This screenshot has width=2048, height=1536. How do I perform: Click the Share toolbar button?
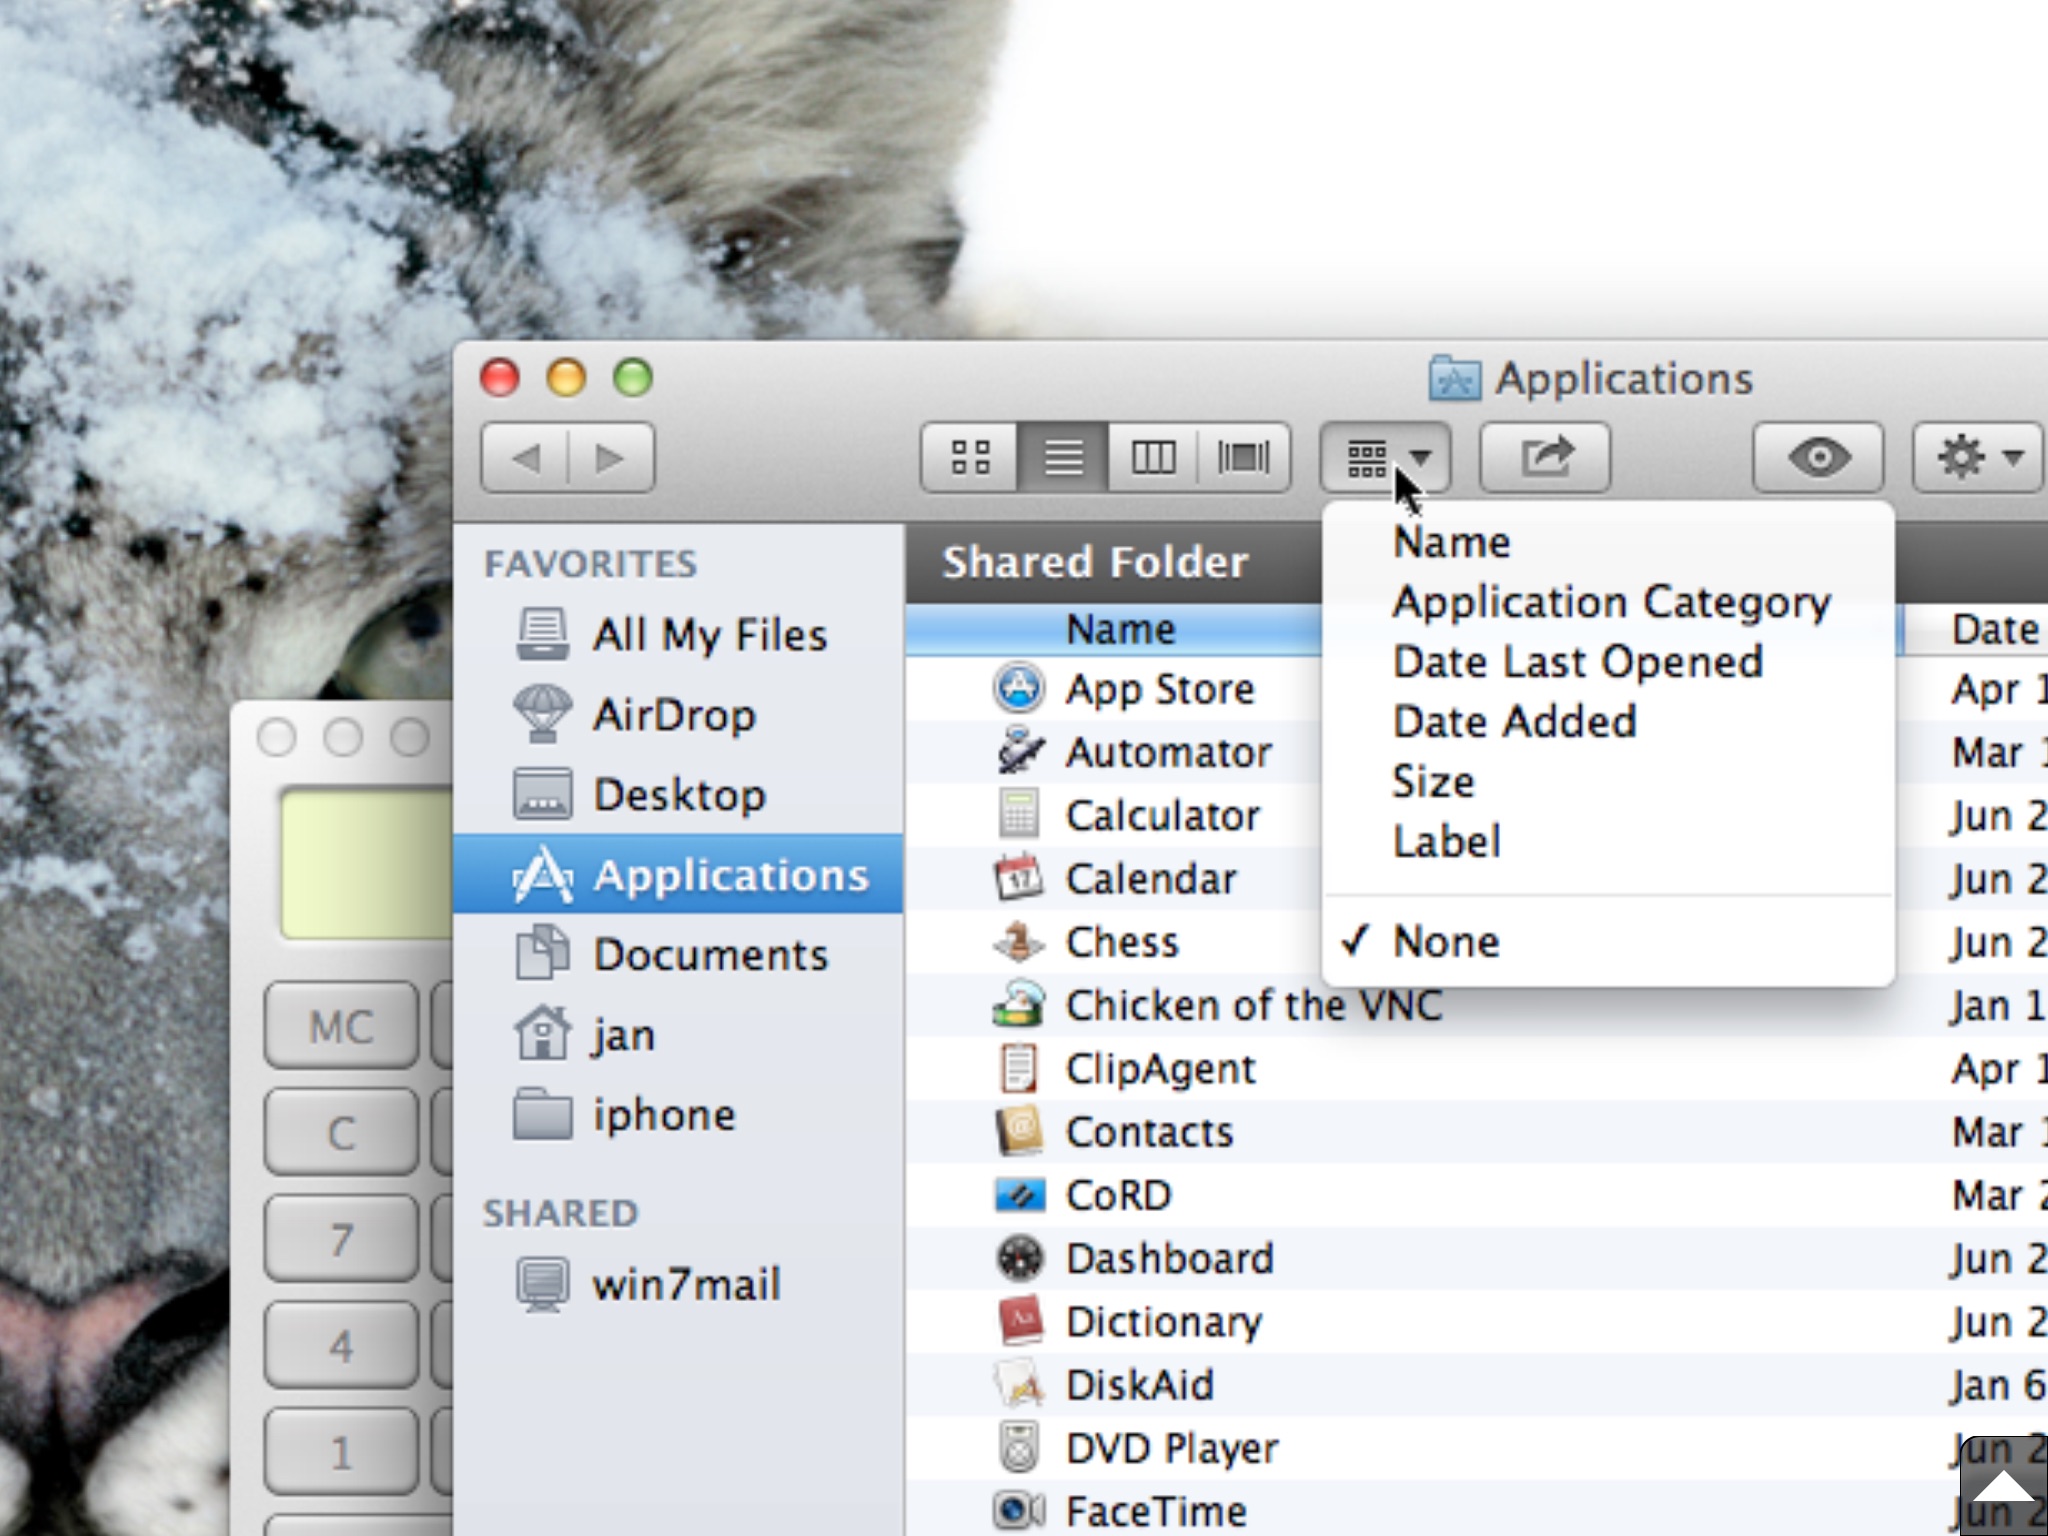coord(1545,458)
